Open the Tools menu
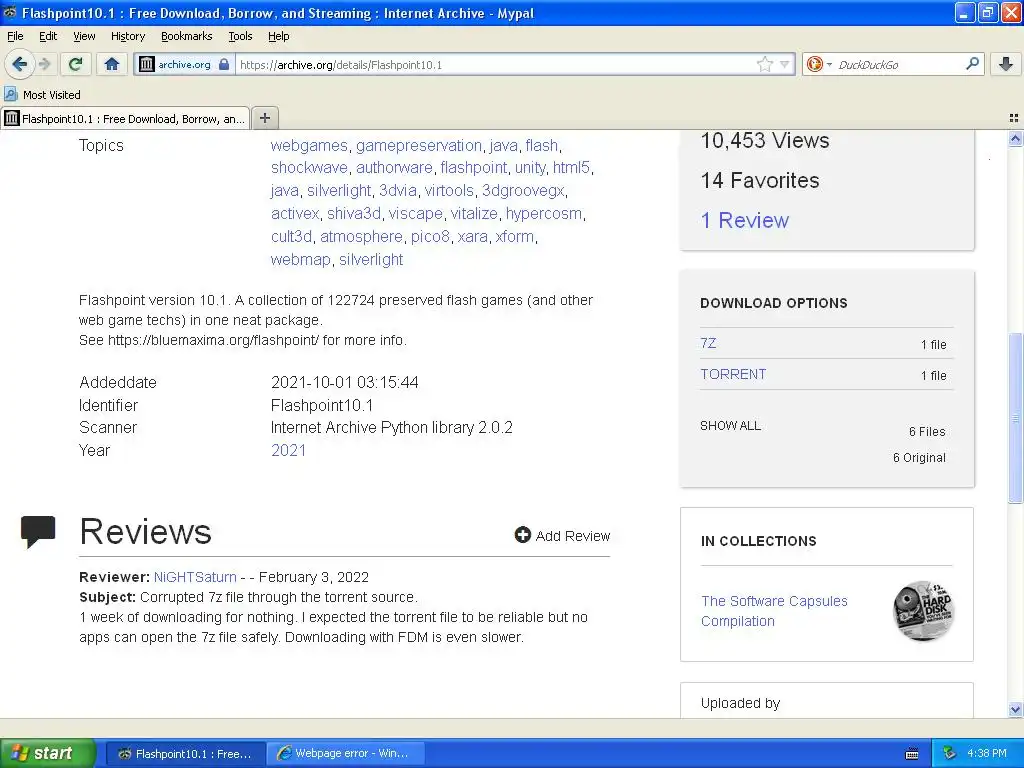1024x768 pixels. coord(240,36)
